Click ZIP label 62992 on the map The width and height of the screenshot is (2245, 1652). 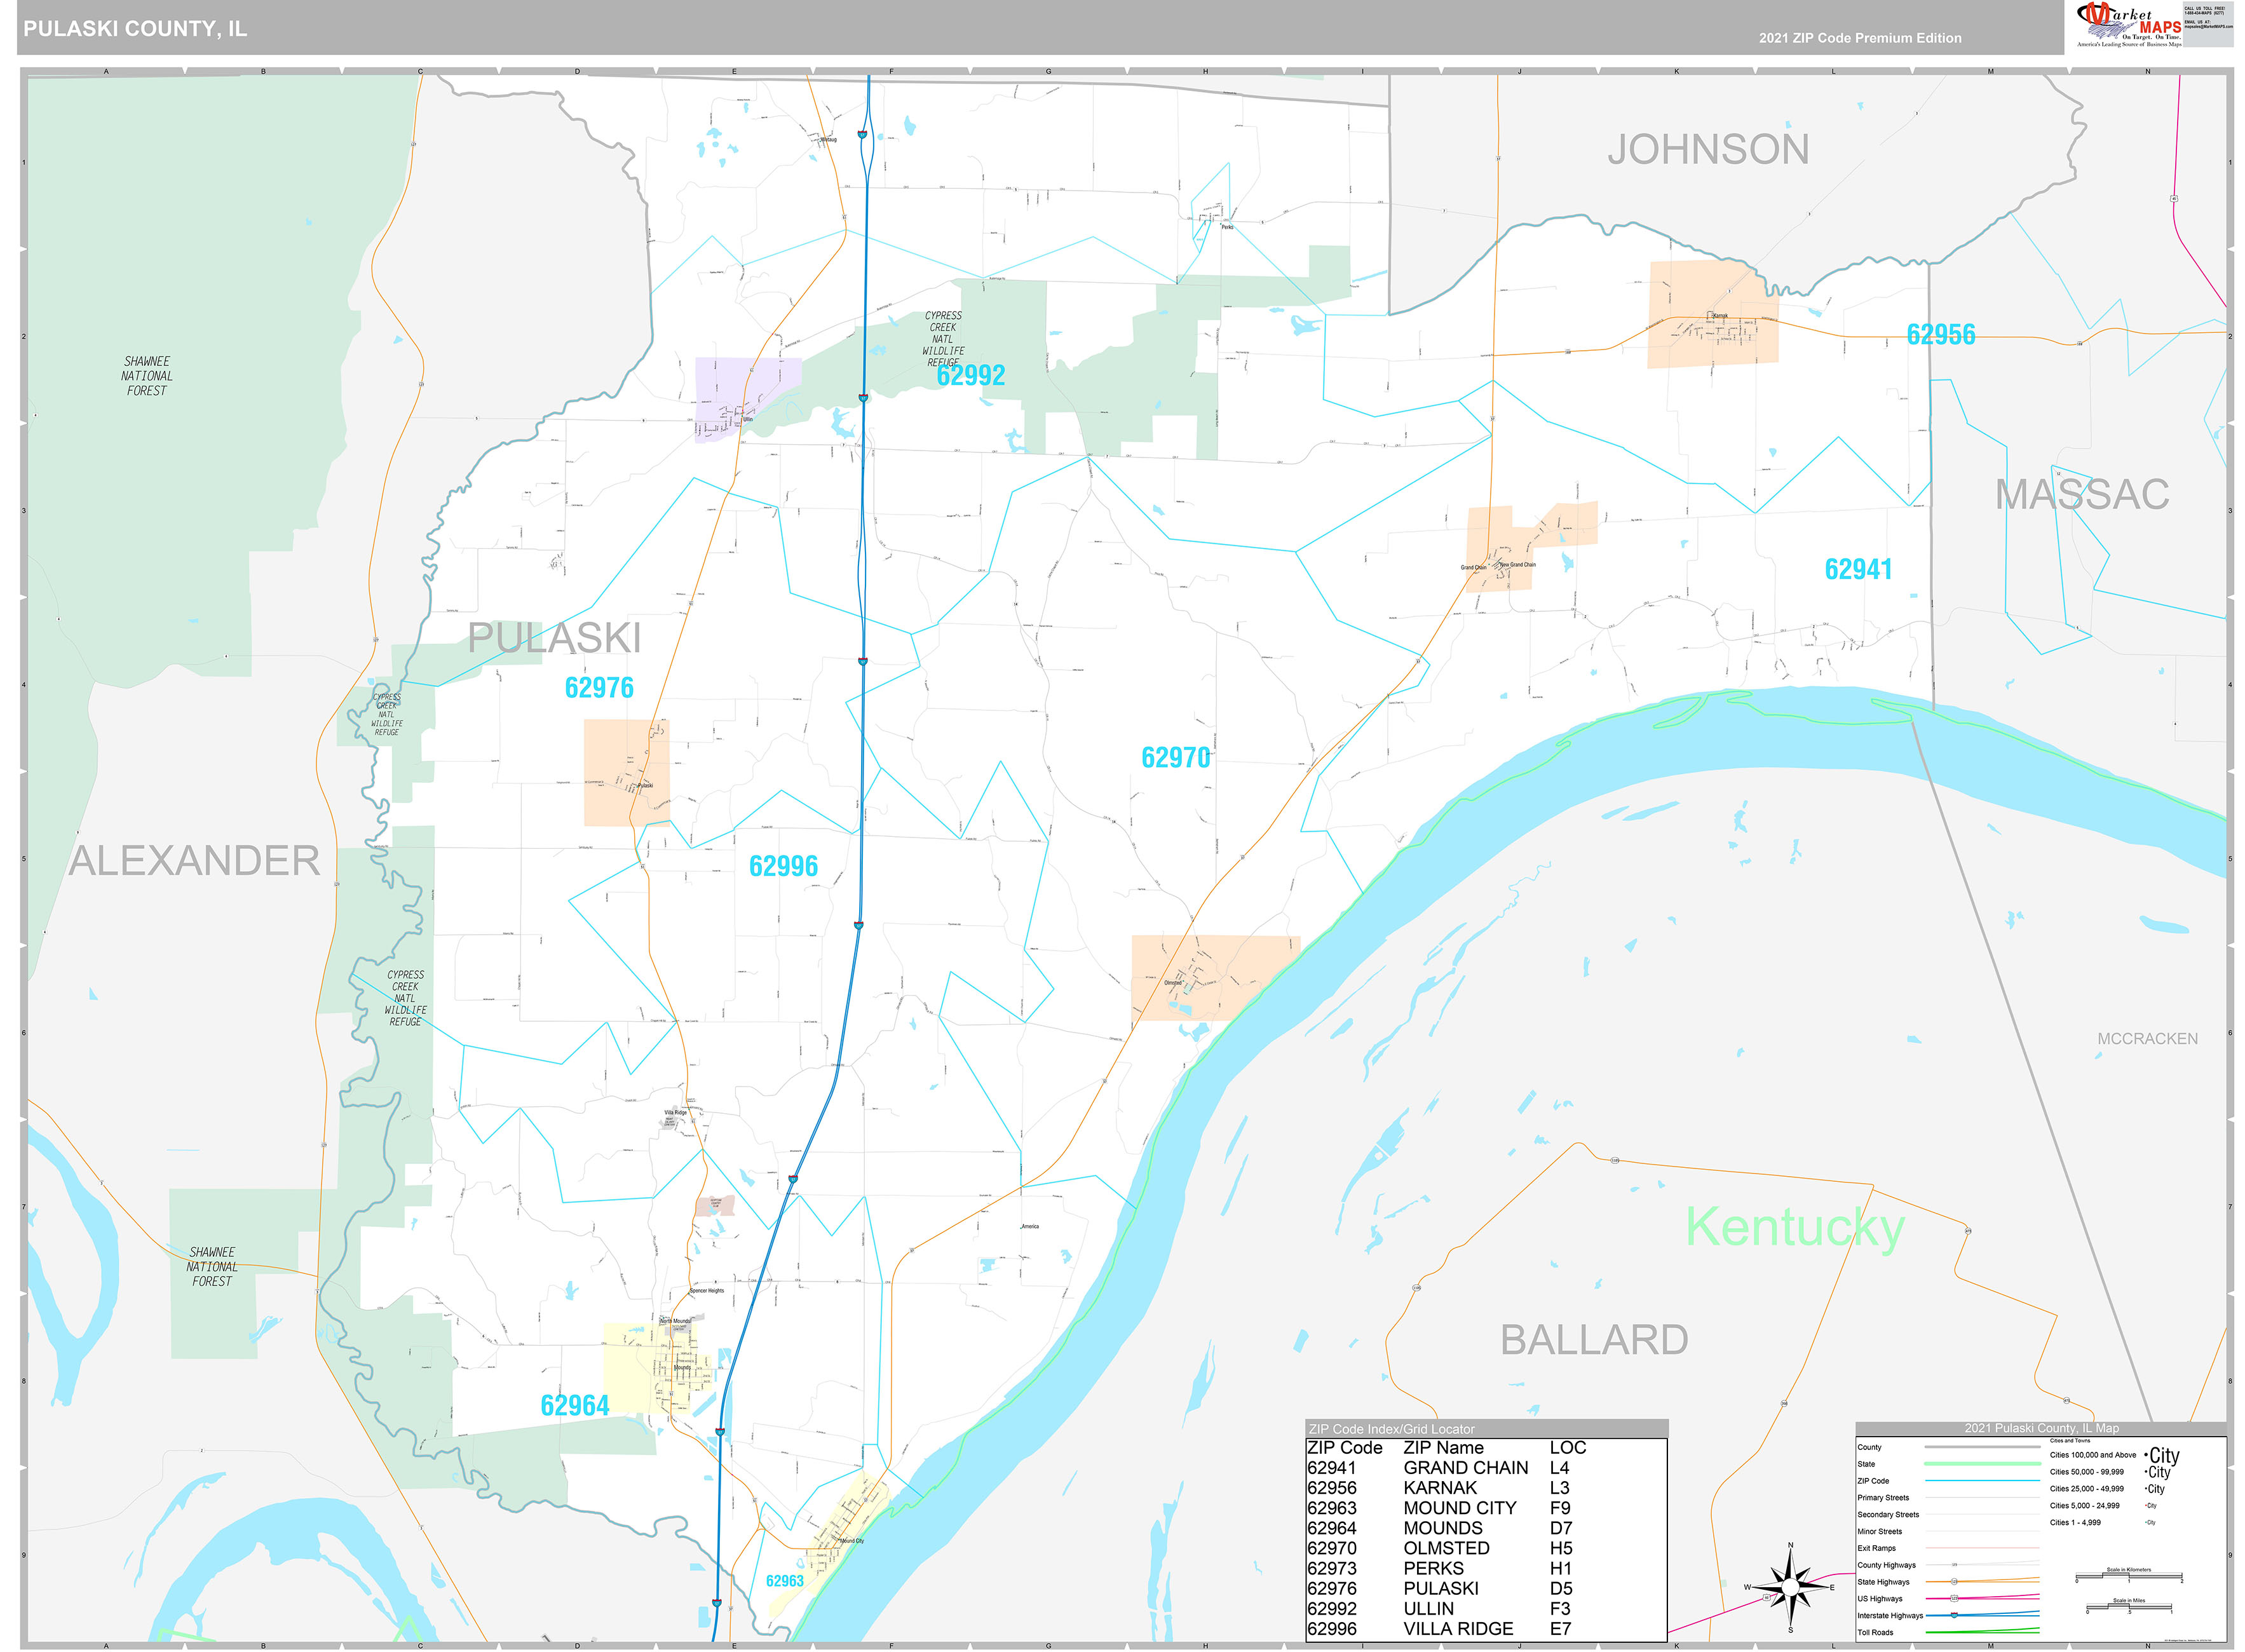(x=971, y=376)
